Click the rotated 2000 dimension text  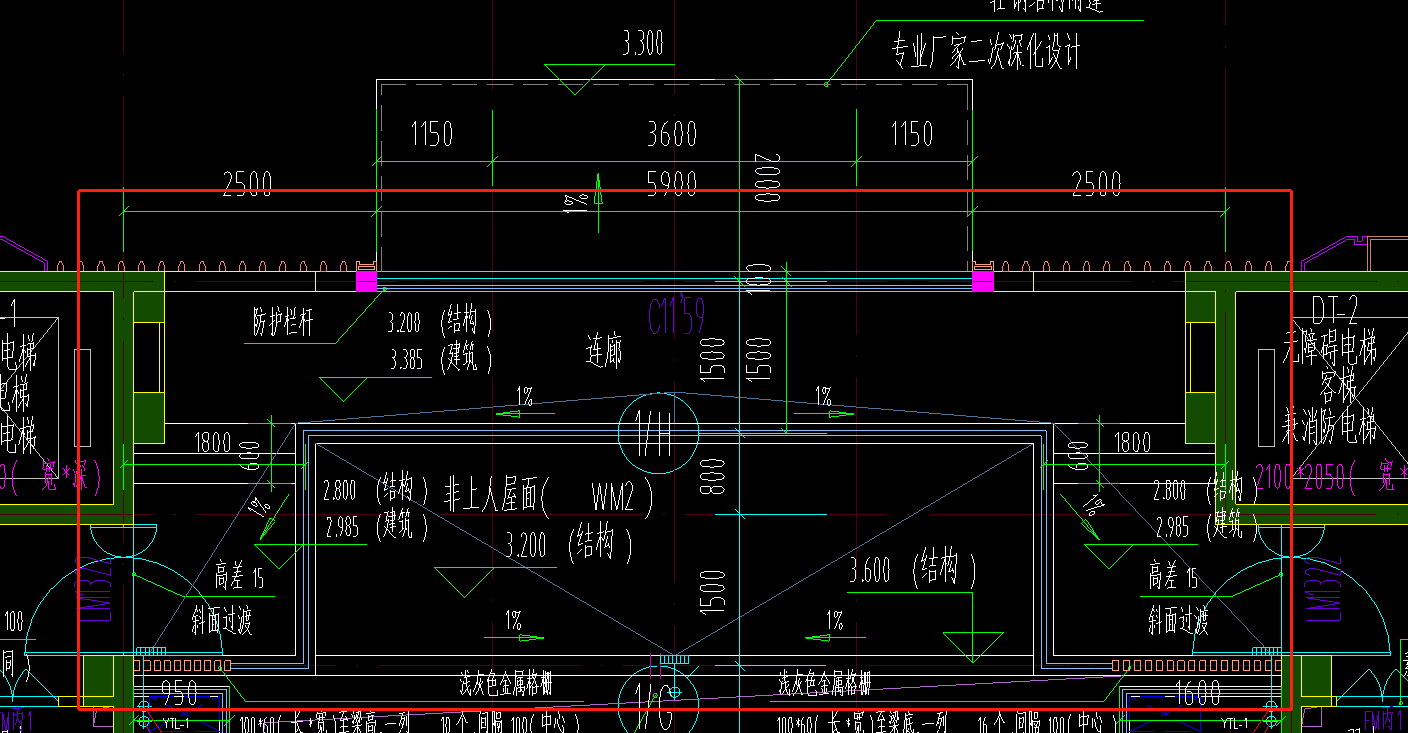click(767, 178)
